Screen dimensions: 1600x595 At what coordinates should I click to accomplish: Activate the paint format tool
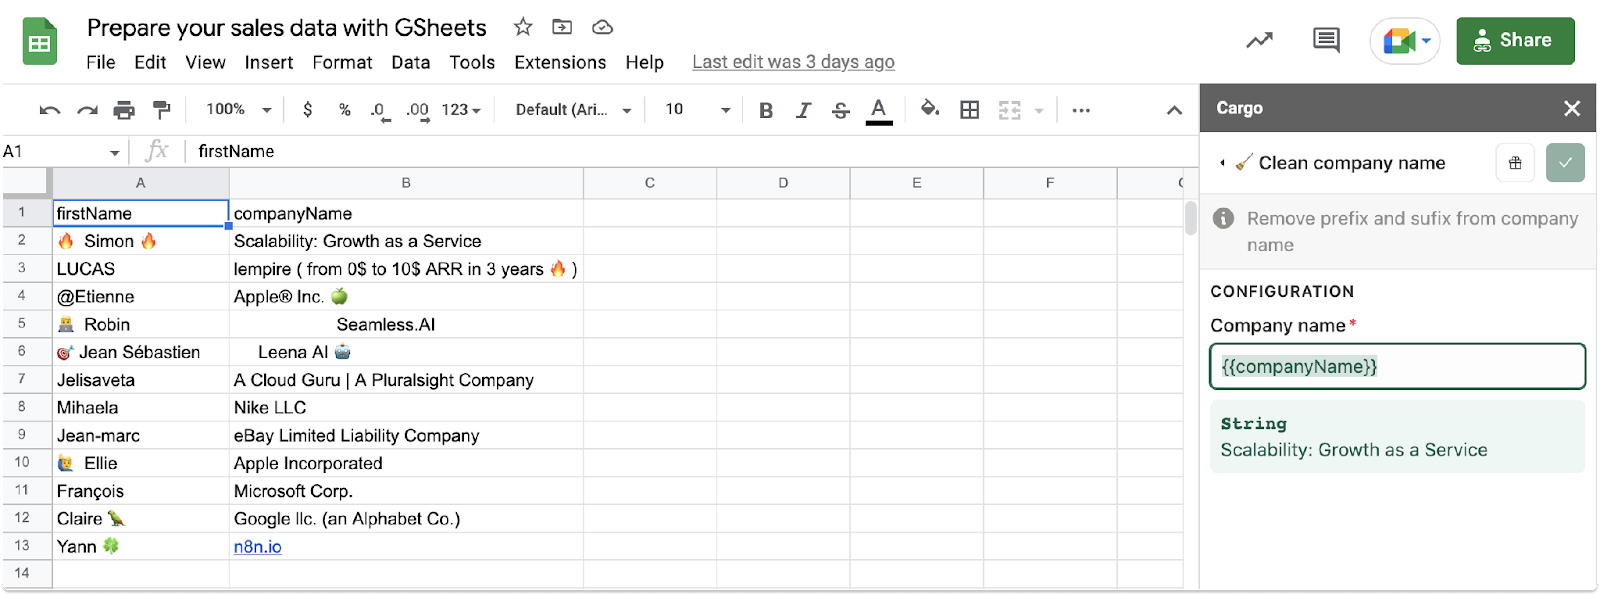pos(161,110)
